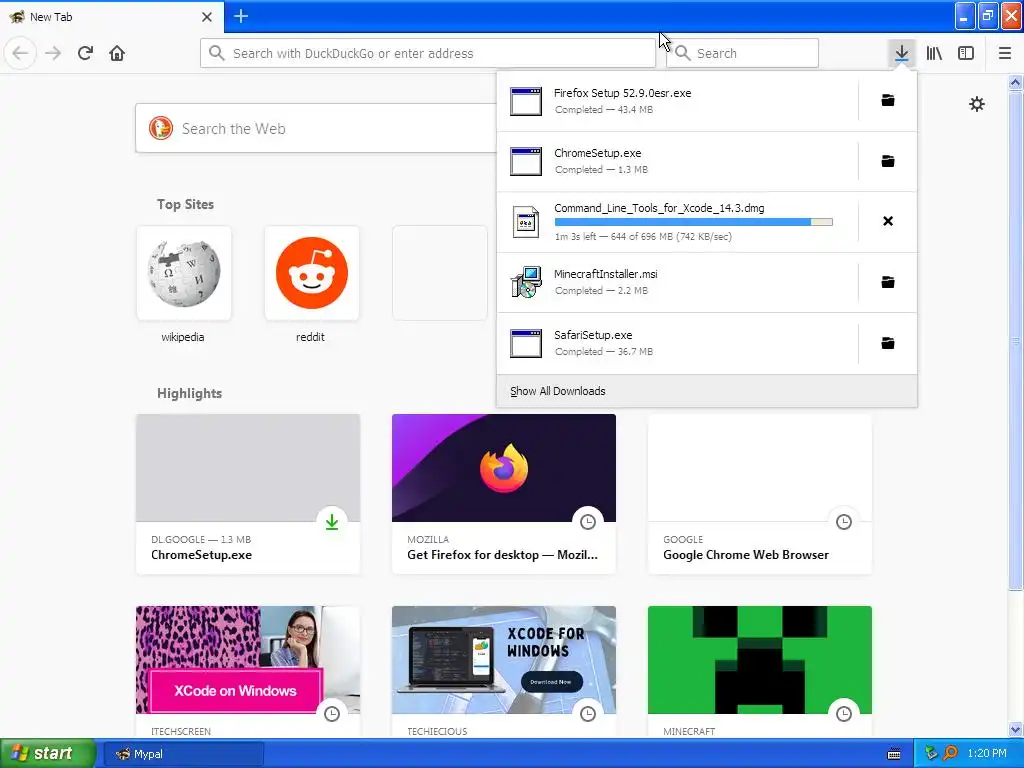The width and height of the screenshot is (1024, 768).
Task: Open folder for Firefox Setup 52.9.0esr.exe
Action: click(x=888, y=101)
